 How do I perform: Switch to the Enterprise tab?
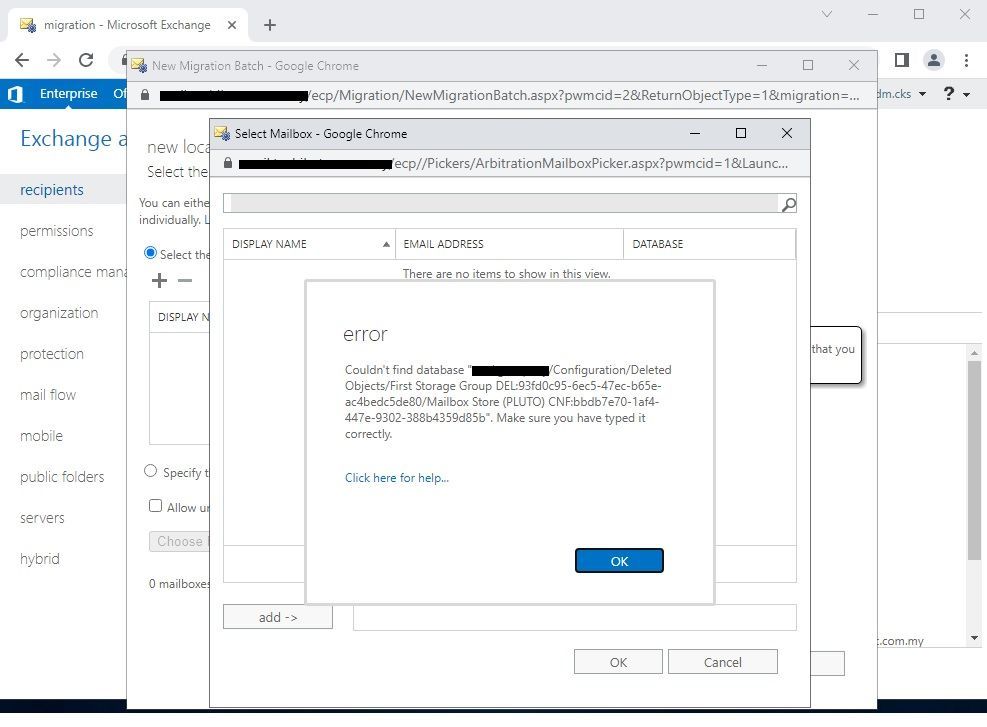(x=68, y=93)
